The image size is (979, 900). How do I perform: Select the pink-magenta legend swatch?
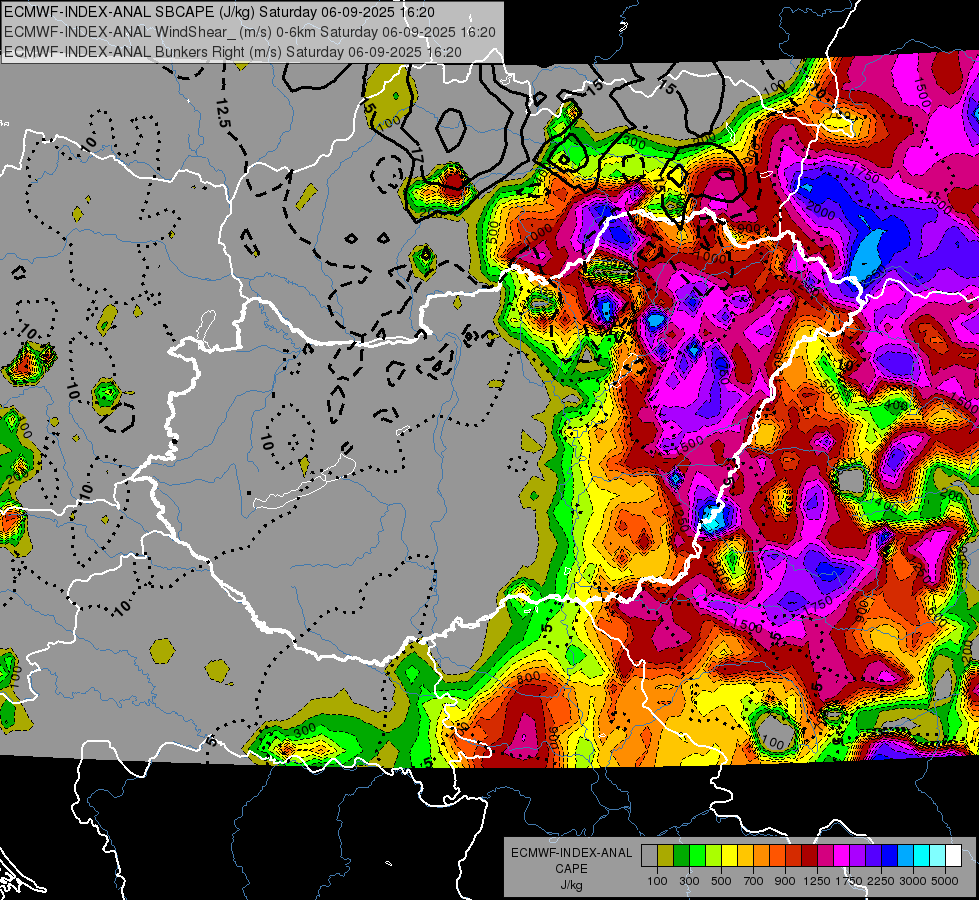(825, 856)
